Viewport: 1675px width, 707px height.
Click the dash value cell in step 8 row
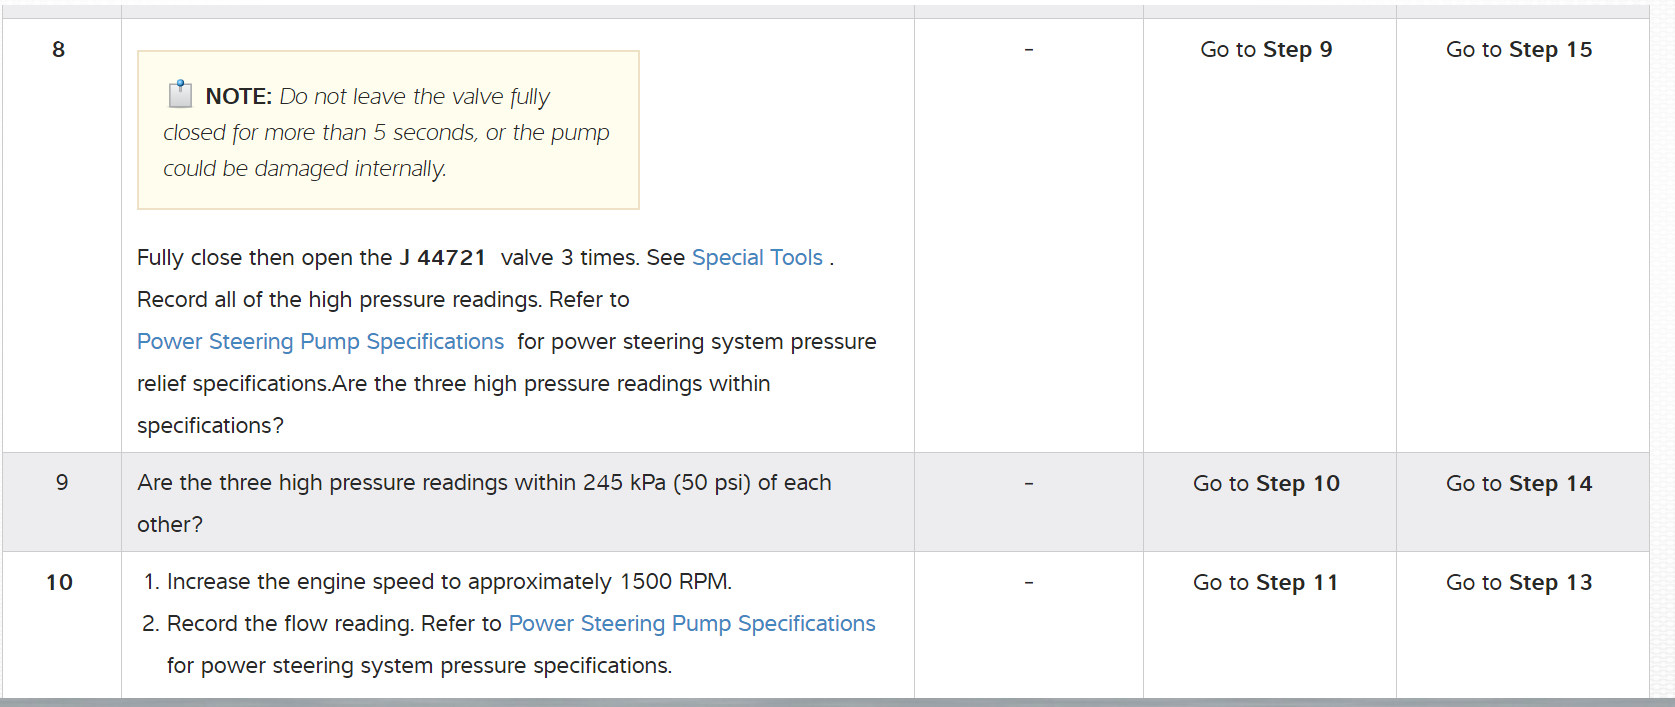[1028, 50]
